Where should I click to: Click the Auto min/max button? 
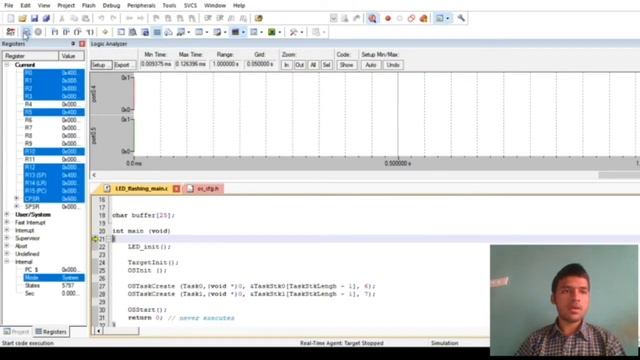coord(371,65)
